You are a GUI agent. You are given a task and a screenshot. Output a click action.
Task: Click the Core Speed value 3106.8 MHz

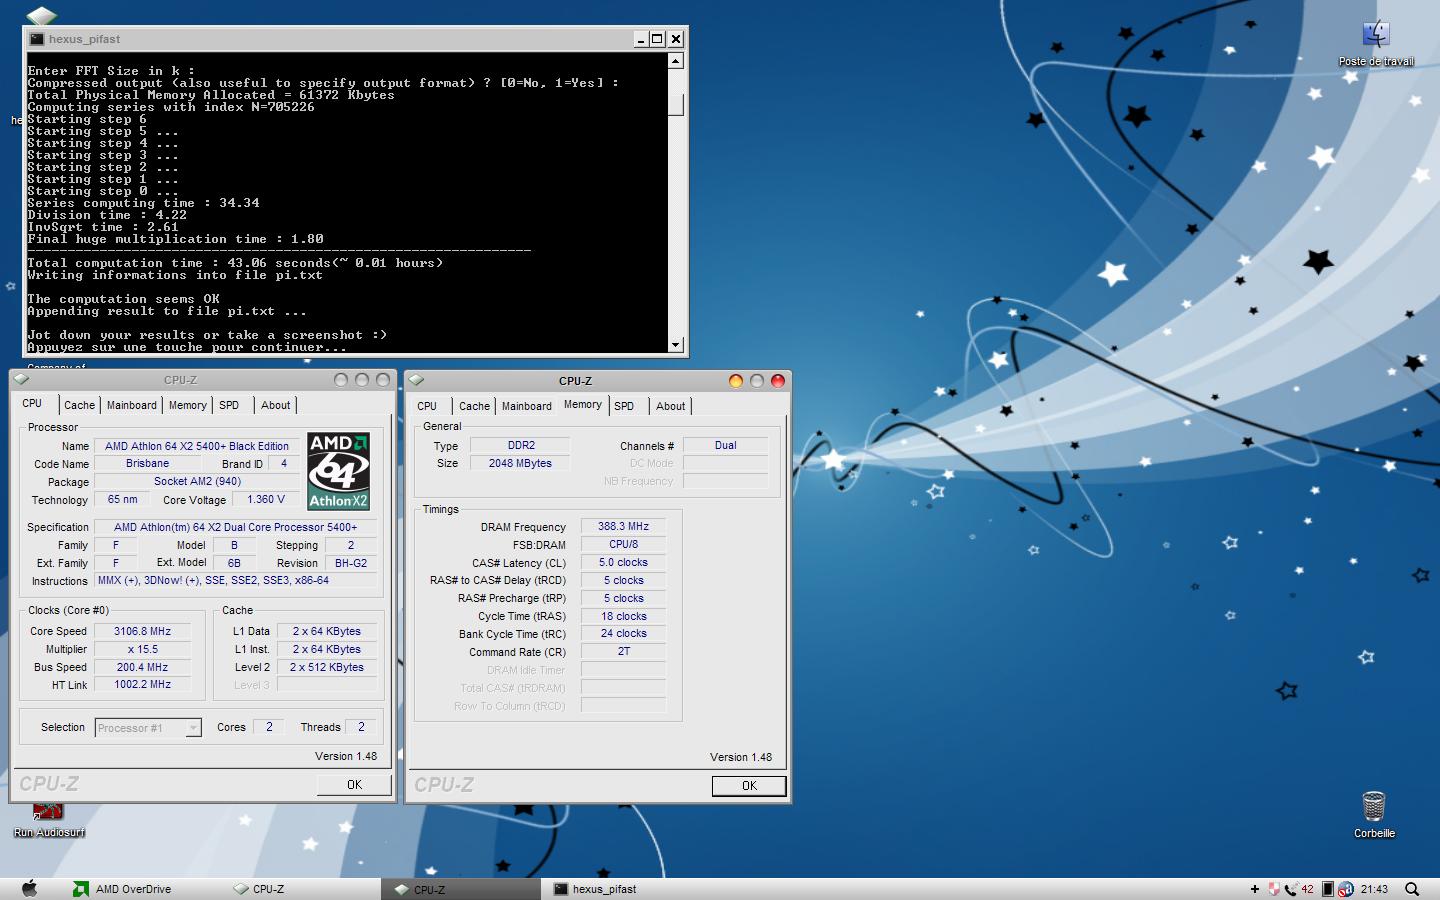click(142, 631)
